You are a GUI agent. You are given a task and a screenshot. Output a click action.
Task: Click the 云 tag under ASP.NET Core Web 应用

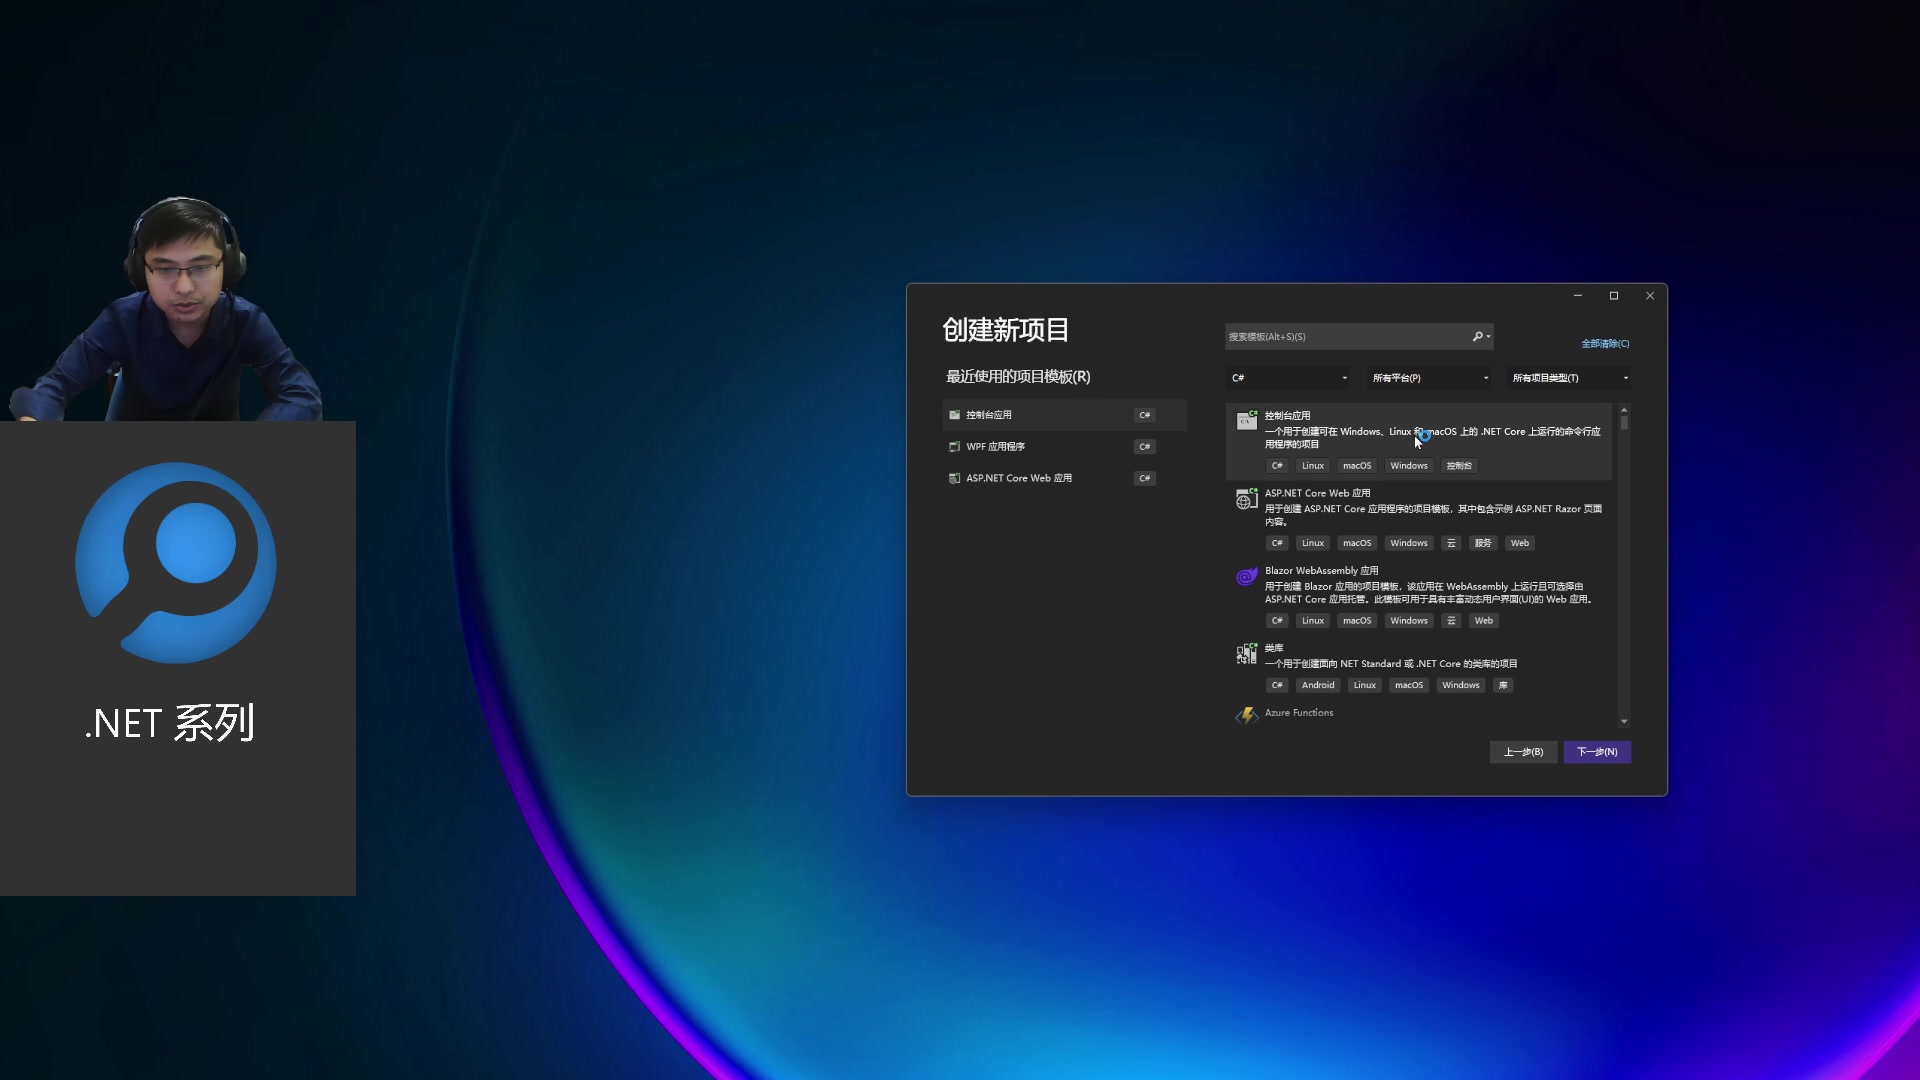click(x=1451, y=543)
